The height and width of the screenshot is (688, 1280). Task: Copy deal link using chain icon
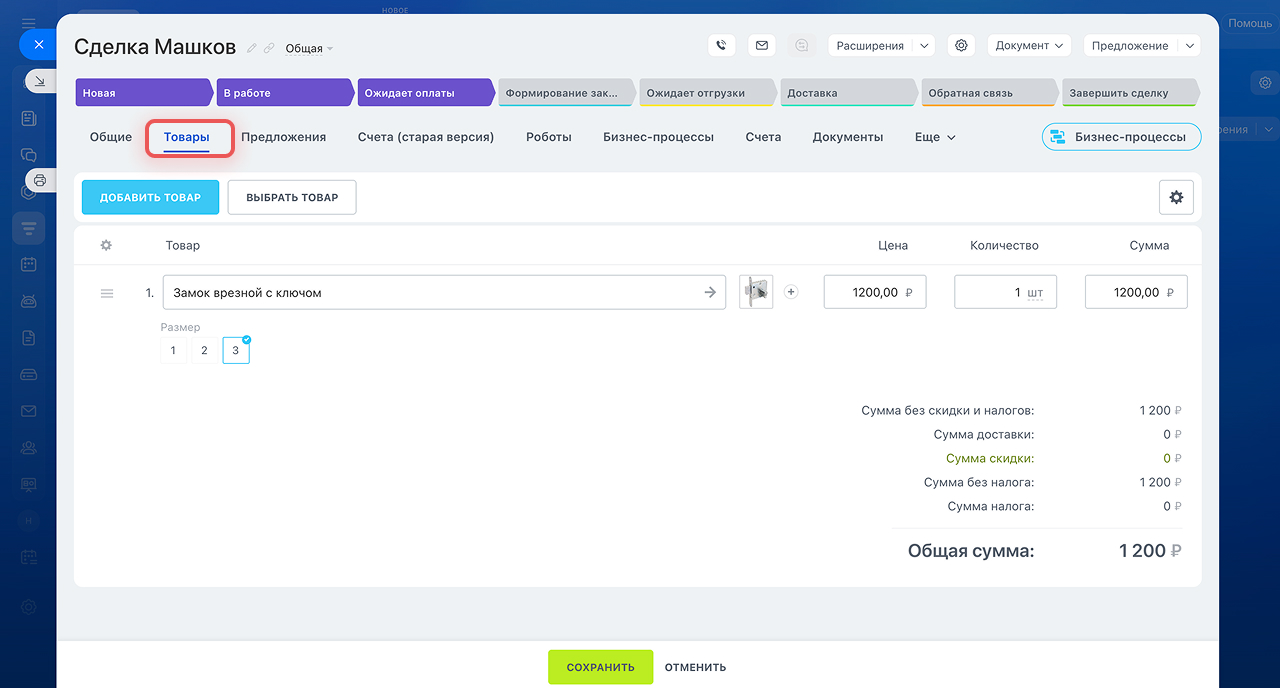click(x=269, y=48)
